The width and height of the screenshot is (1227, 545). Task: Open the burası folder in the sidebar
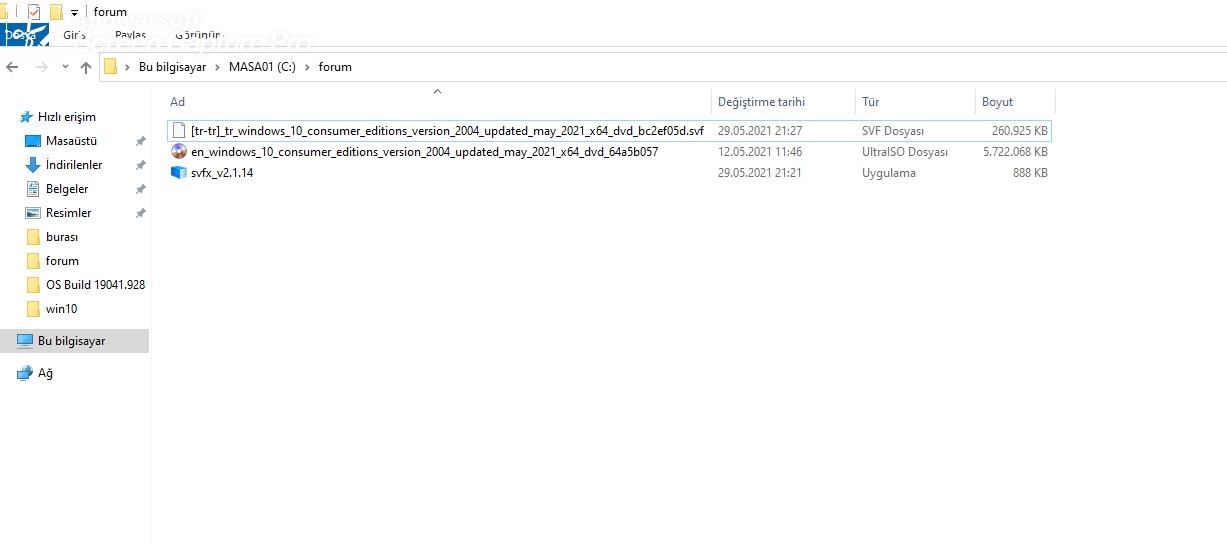coord(62,237)
